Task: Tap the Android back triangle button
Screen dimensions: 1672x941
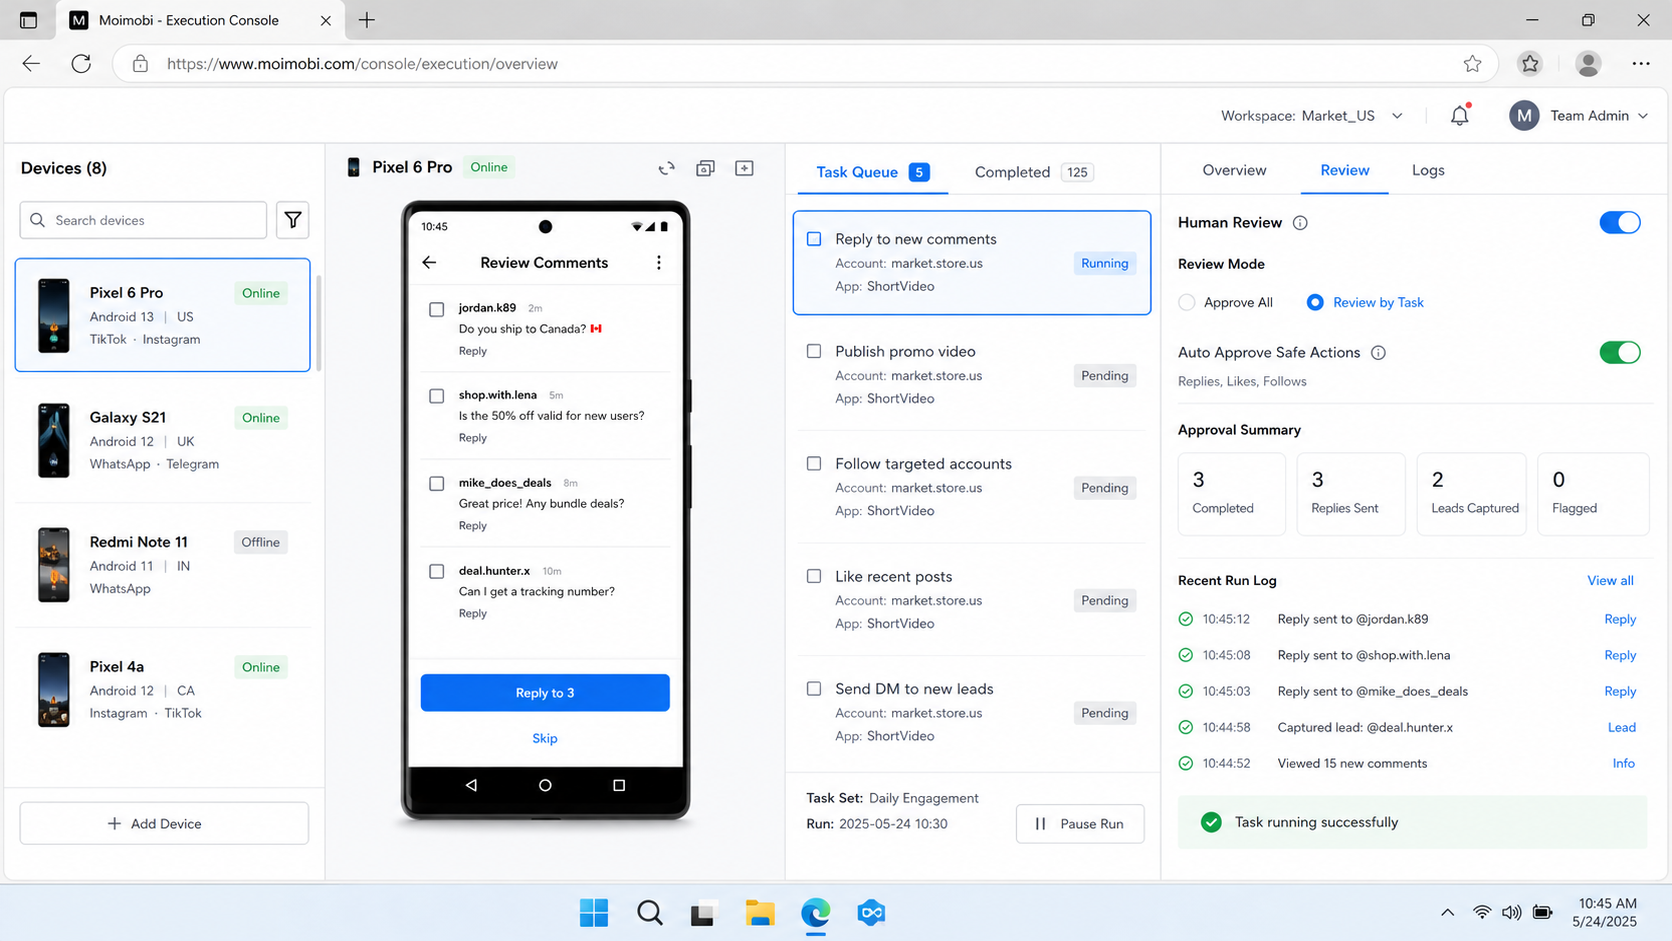Action: (471, 785)
